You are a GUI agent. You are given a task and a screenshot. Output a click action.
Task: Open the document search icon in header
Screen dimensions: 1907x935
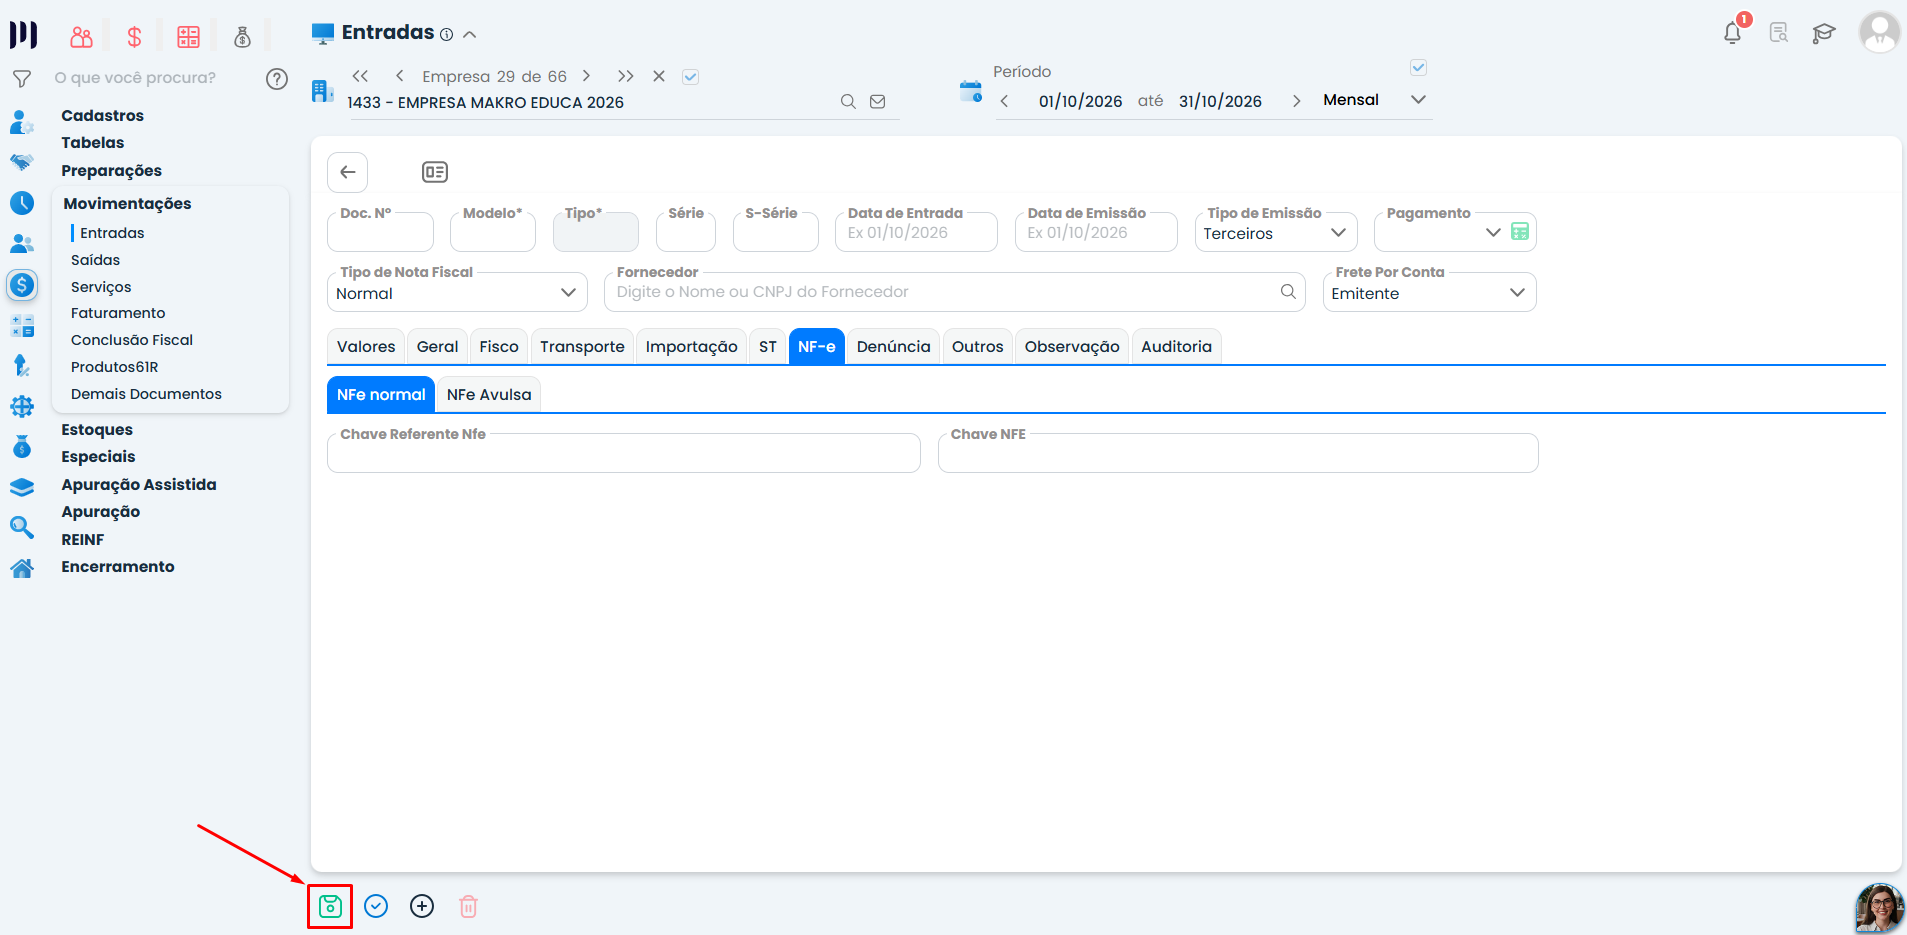[1778, 33]
